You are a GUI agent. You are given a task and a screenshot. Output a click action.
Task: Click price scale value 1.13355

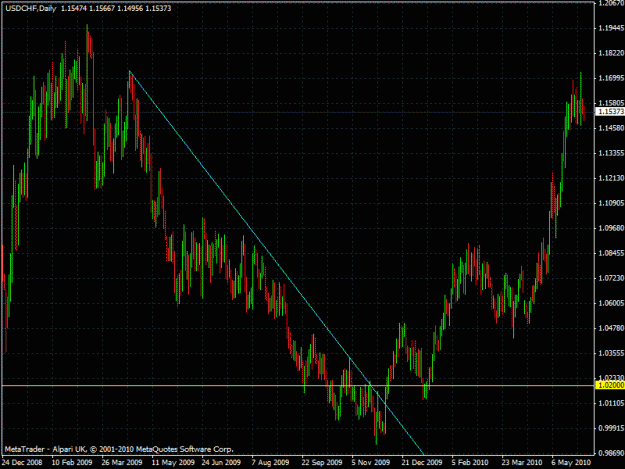[x=611, y=153]
